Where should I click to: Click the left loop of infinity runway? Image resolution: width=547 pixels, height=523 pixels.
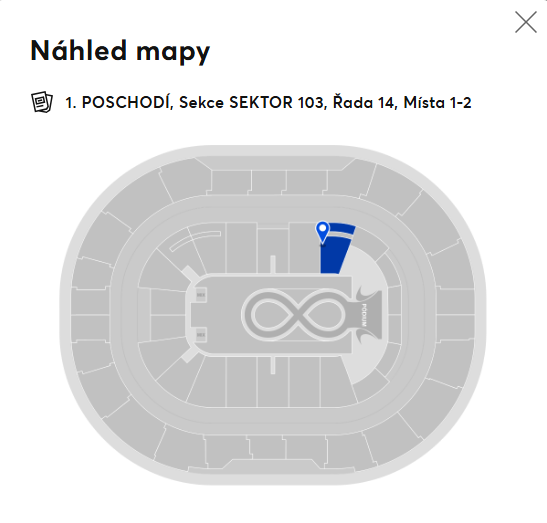270,314
